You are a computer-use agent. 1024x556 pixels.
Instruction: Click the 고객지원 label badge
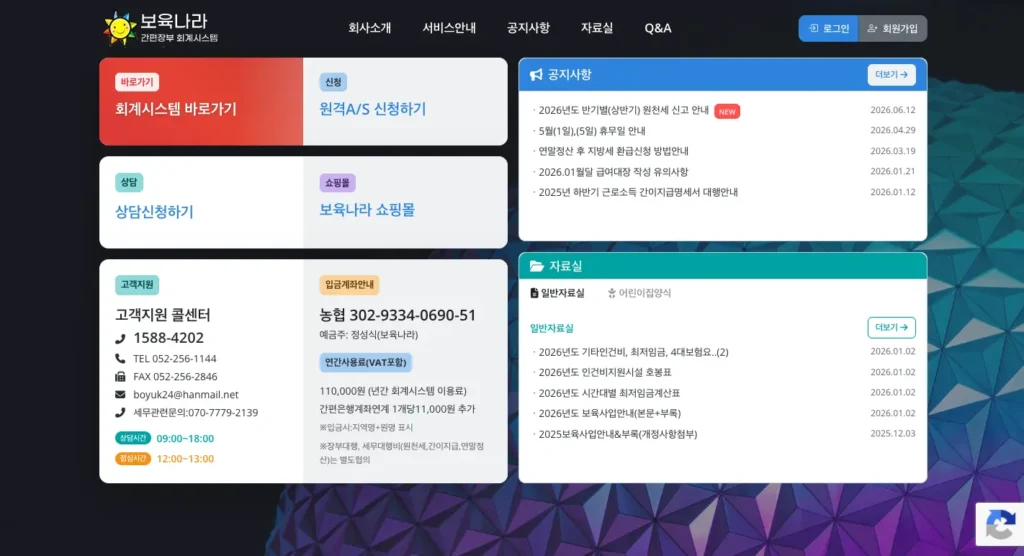point(136,285)
